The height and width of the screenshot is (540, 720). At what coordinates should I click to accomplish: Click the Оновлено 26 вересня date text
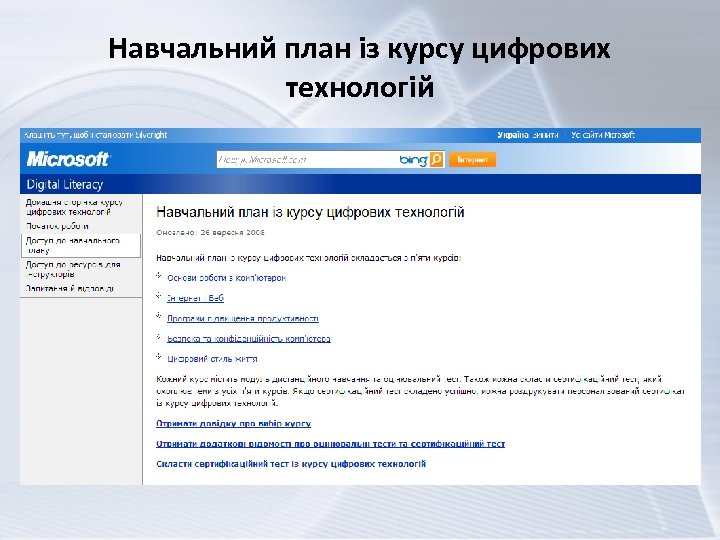click(x=210, y=232)
